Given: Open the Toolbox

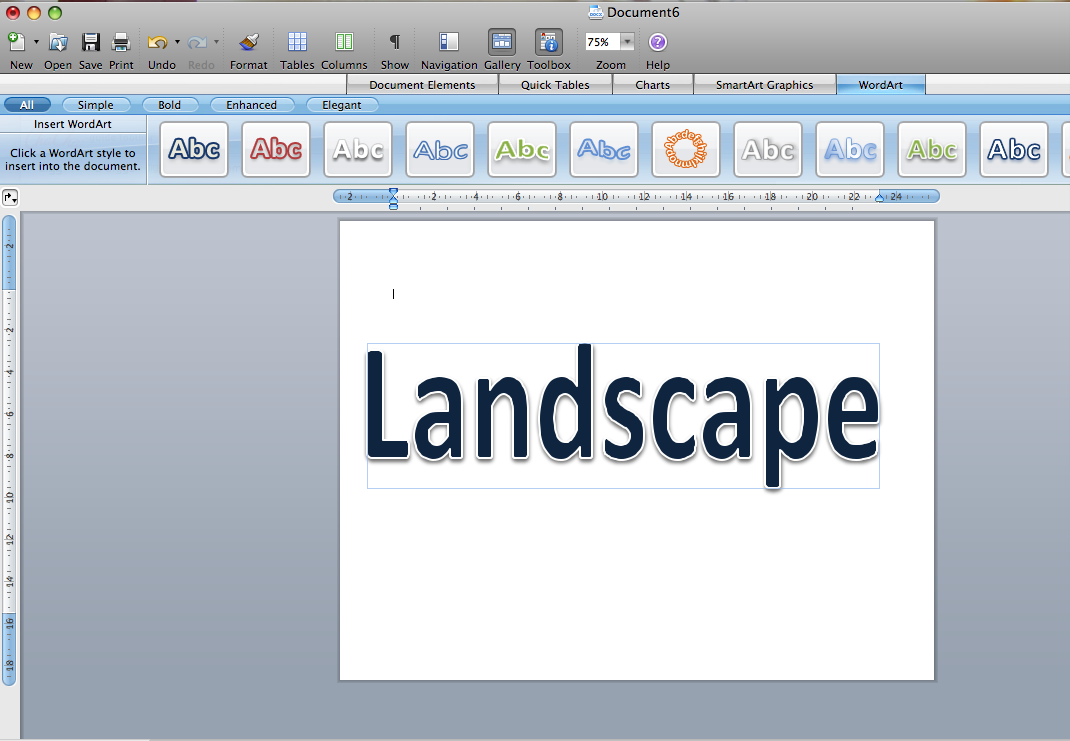Looking at the screenshot, I should [x=548, y=43].
